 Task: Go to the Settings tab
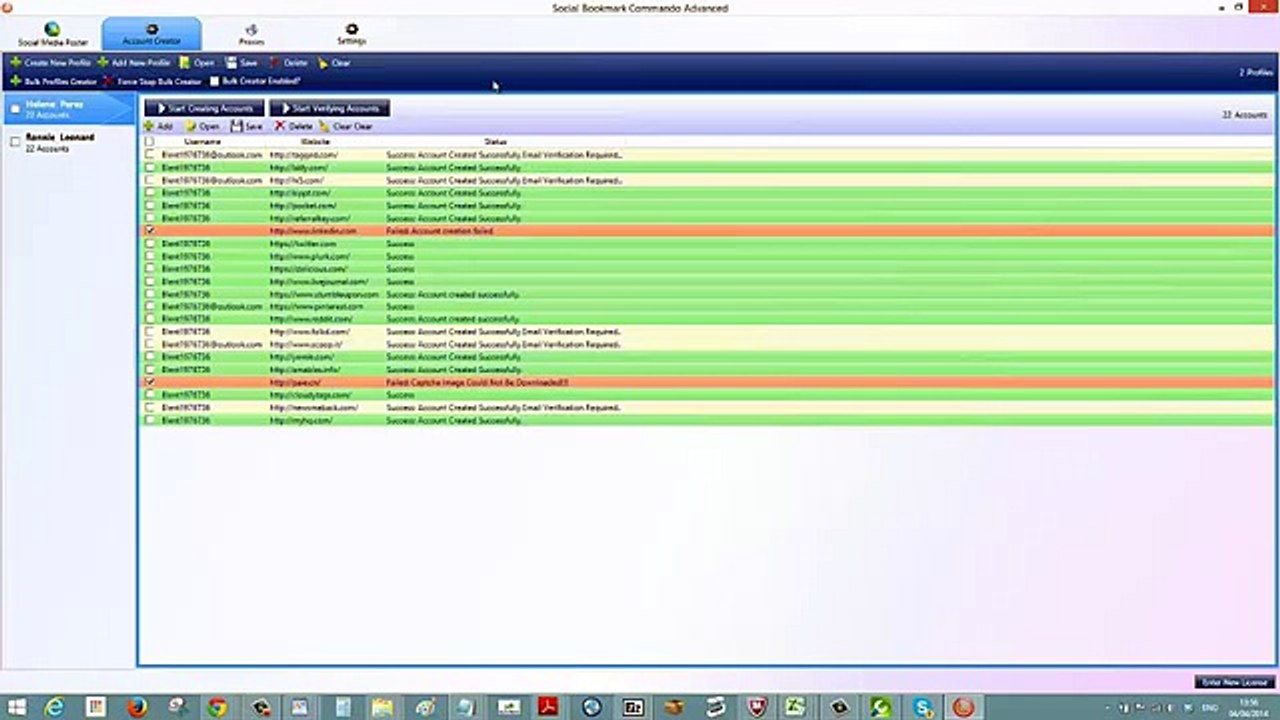pyautogui.click(x=351, y=34)
